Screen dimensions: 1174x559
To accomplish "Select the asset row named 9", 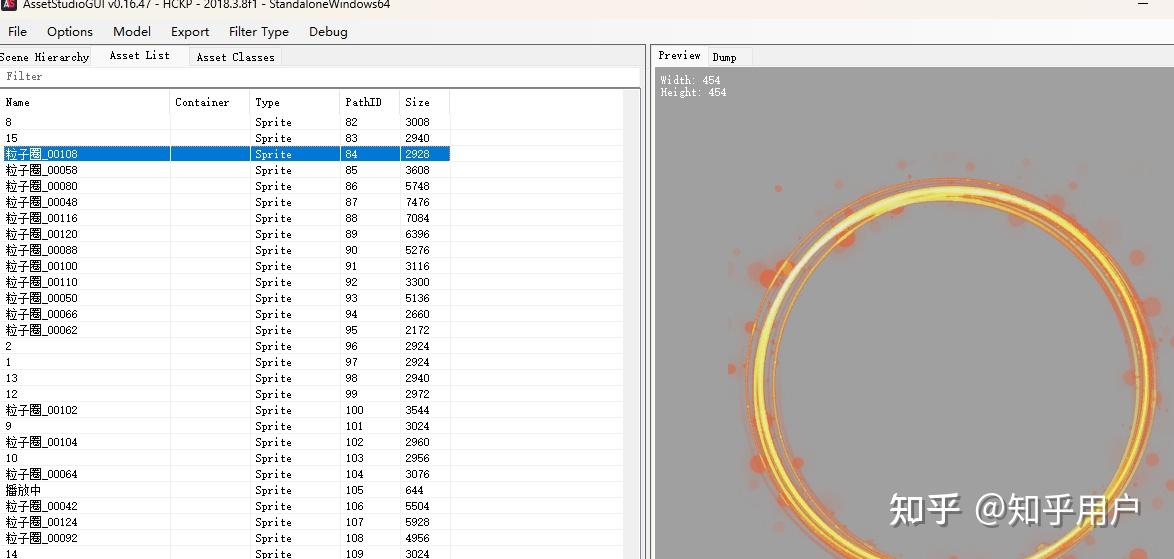I will (225, 427).
